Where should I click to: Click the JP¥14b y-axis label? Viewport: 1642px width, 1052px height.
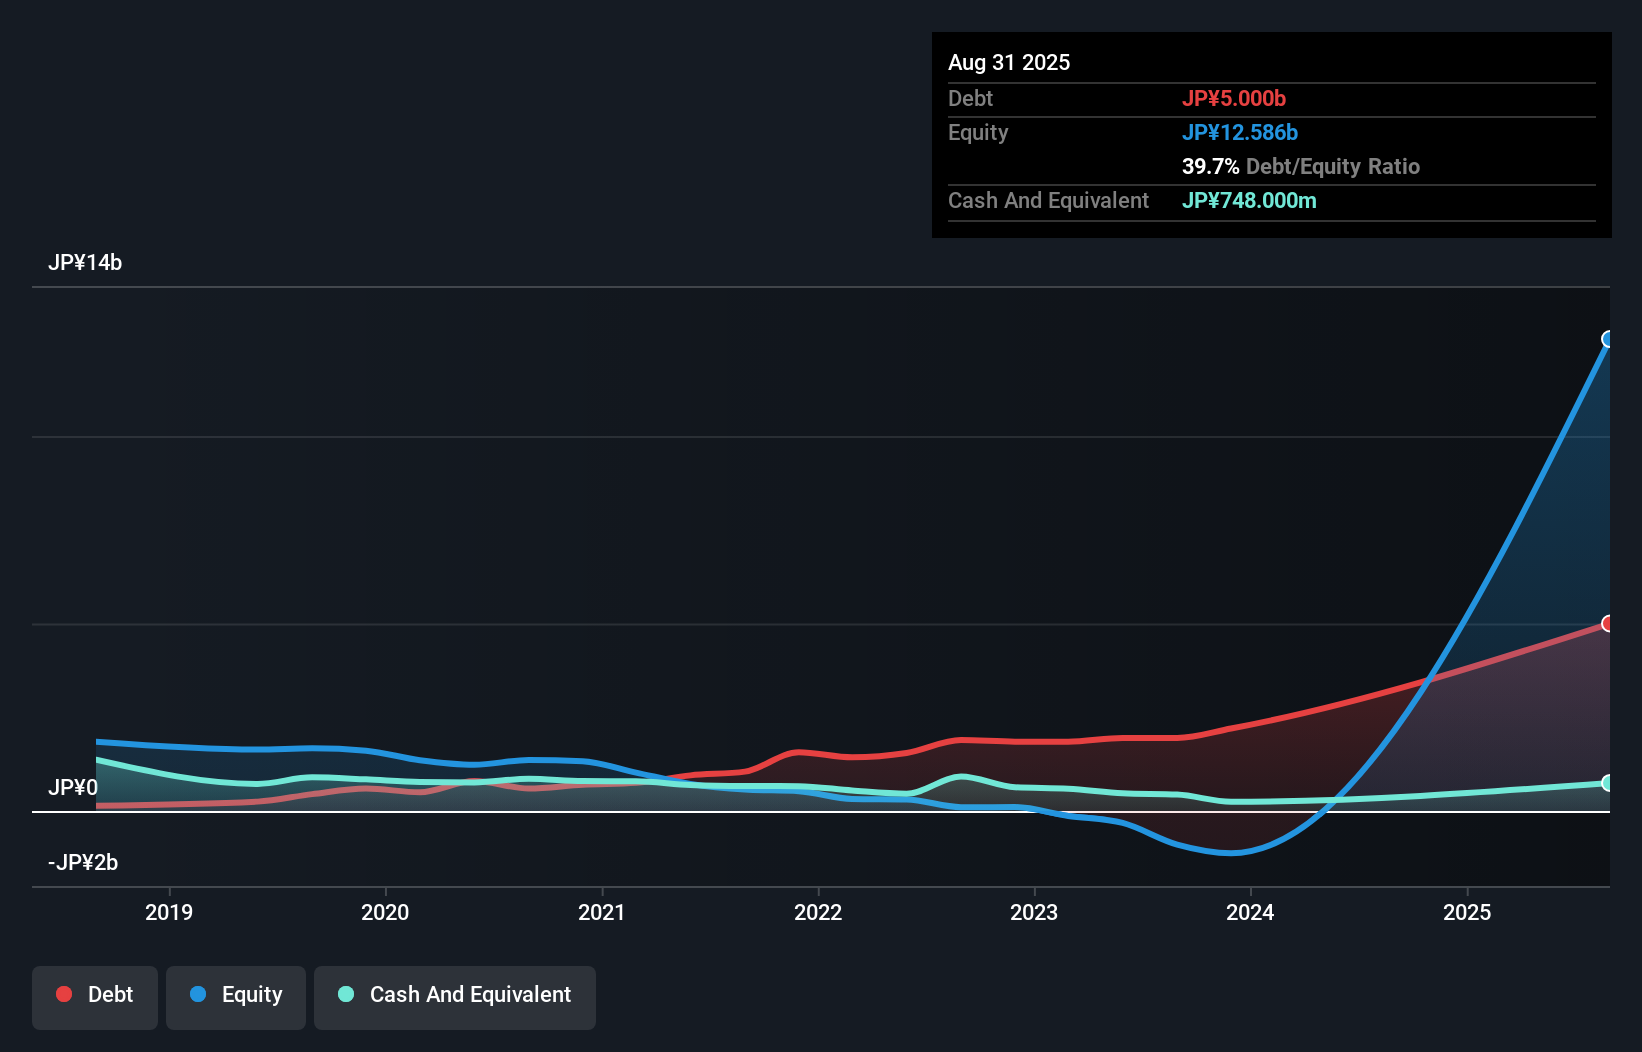click(x=85, y=263)
